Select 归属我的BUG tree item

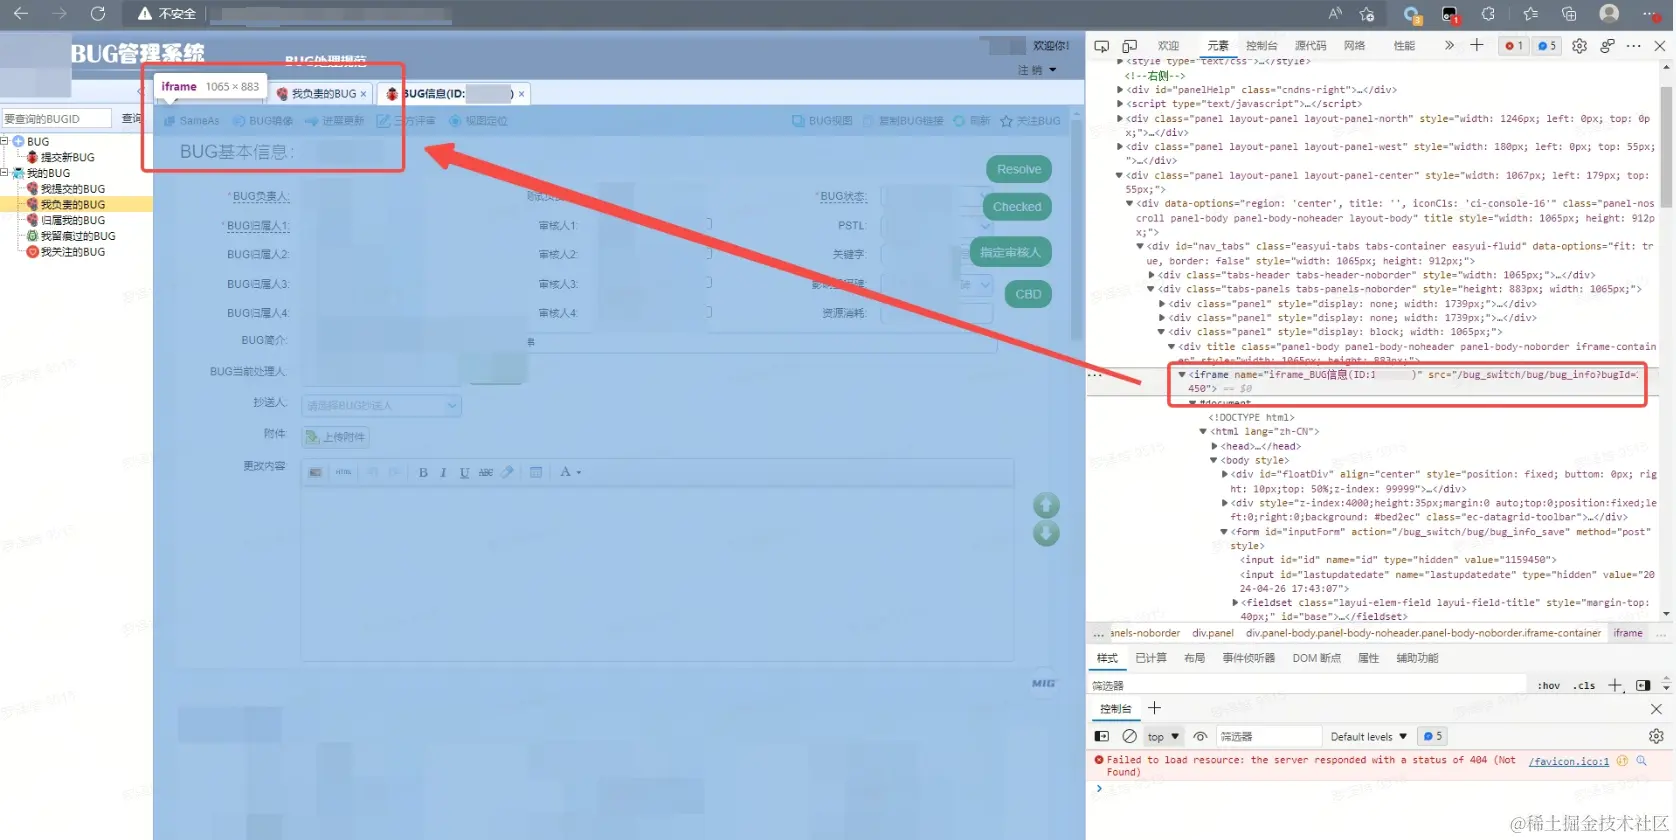72,220
